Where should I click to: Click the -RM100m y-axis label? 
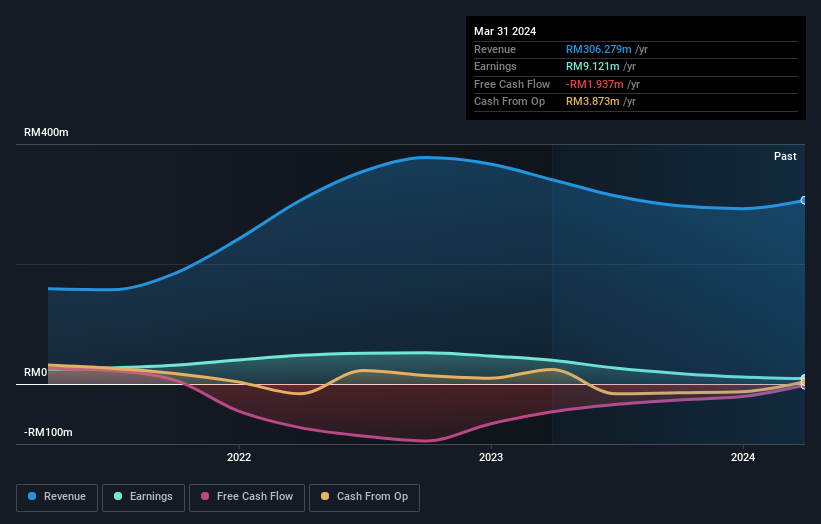pos(48,432)
